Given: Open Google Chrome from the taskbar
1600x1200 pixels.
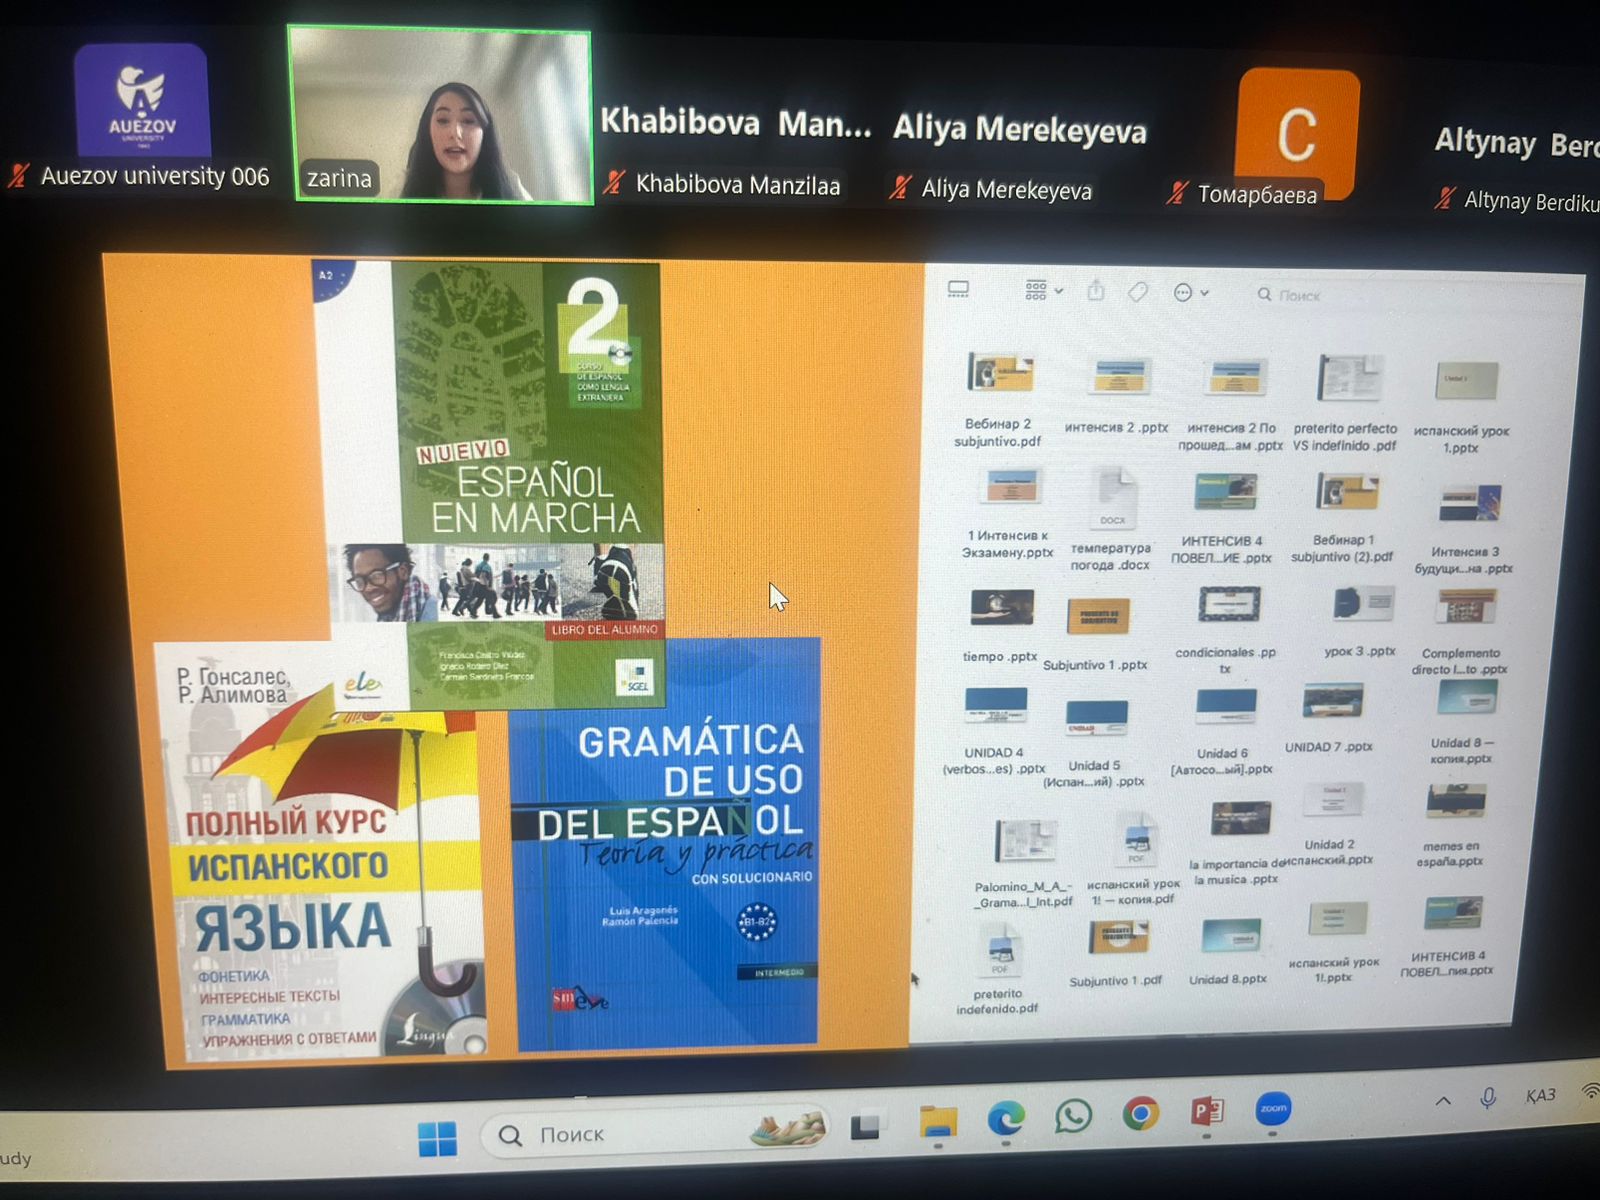Looking at the screenshot, I should [x=1141, y=1112].
